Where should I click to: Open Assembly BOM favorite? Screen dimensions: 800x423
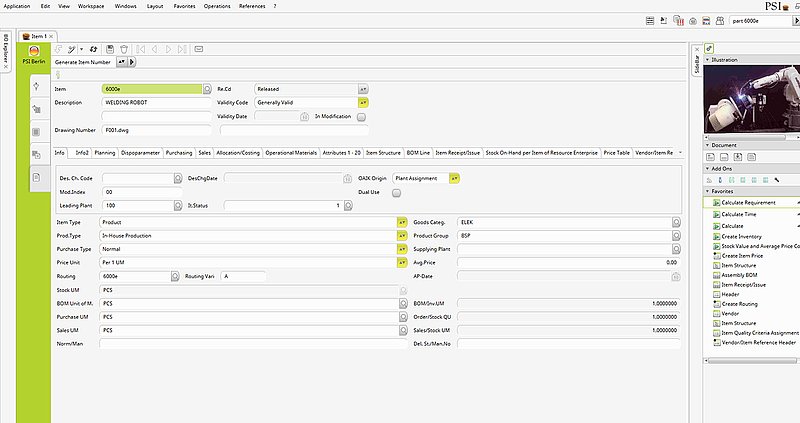point(739,275)
